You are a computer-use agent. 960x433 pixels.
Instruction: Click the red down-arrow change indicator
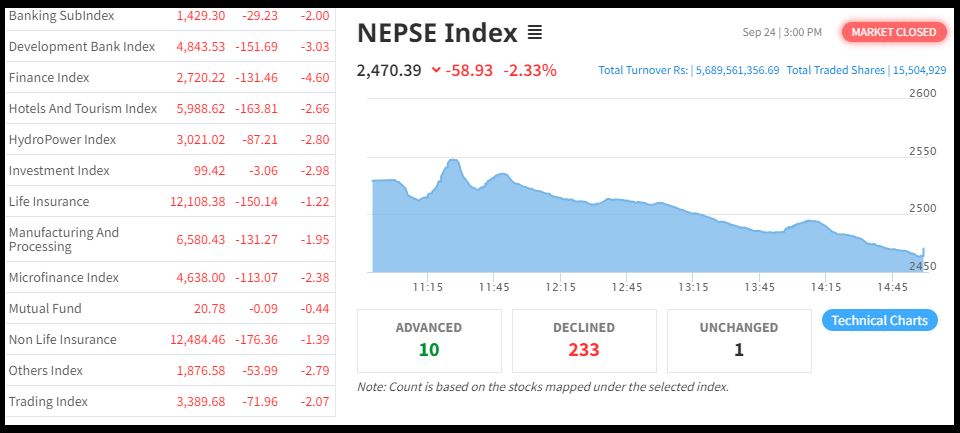coord(436,70)
